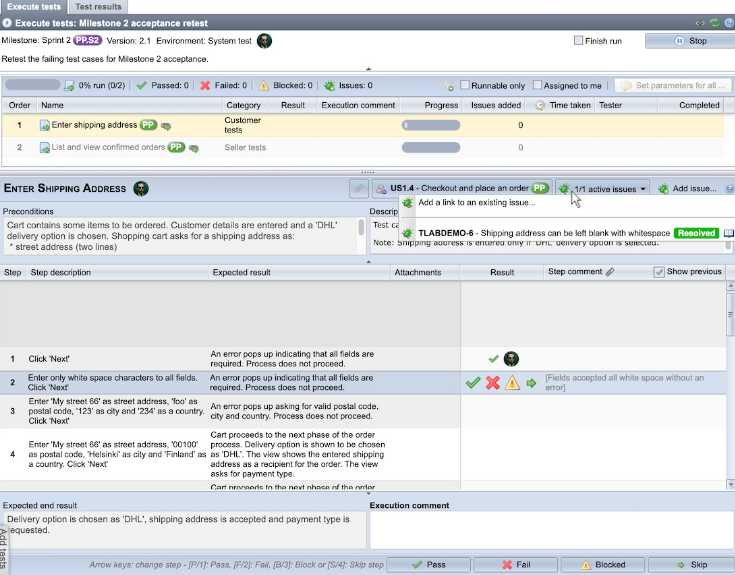The image size is (735, 575).
Task: Click the Category column header
Action: (x=243, y=105)
